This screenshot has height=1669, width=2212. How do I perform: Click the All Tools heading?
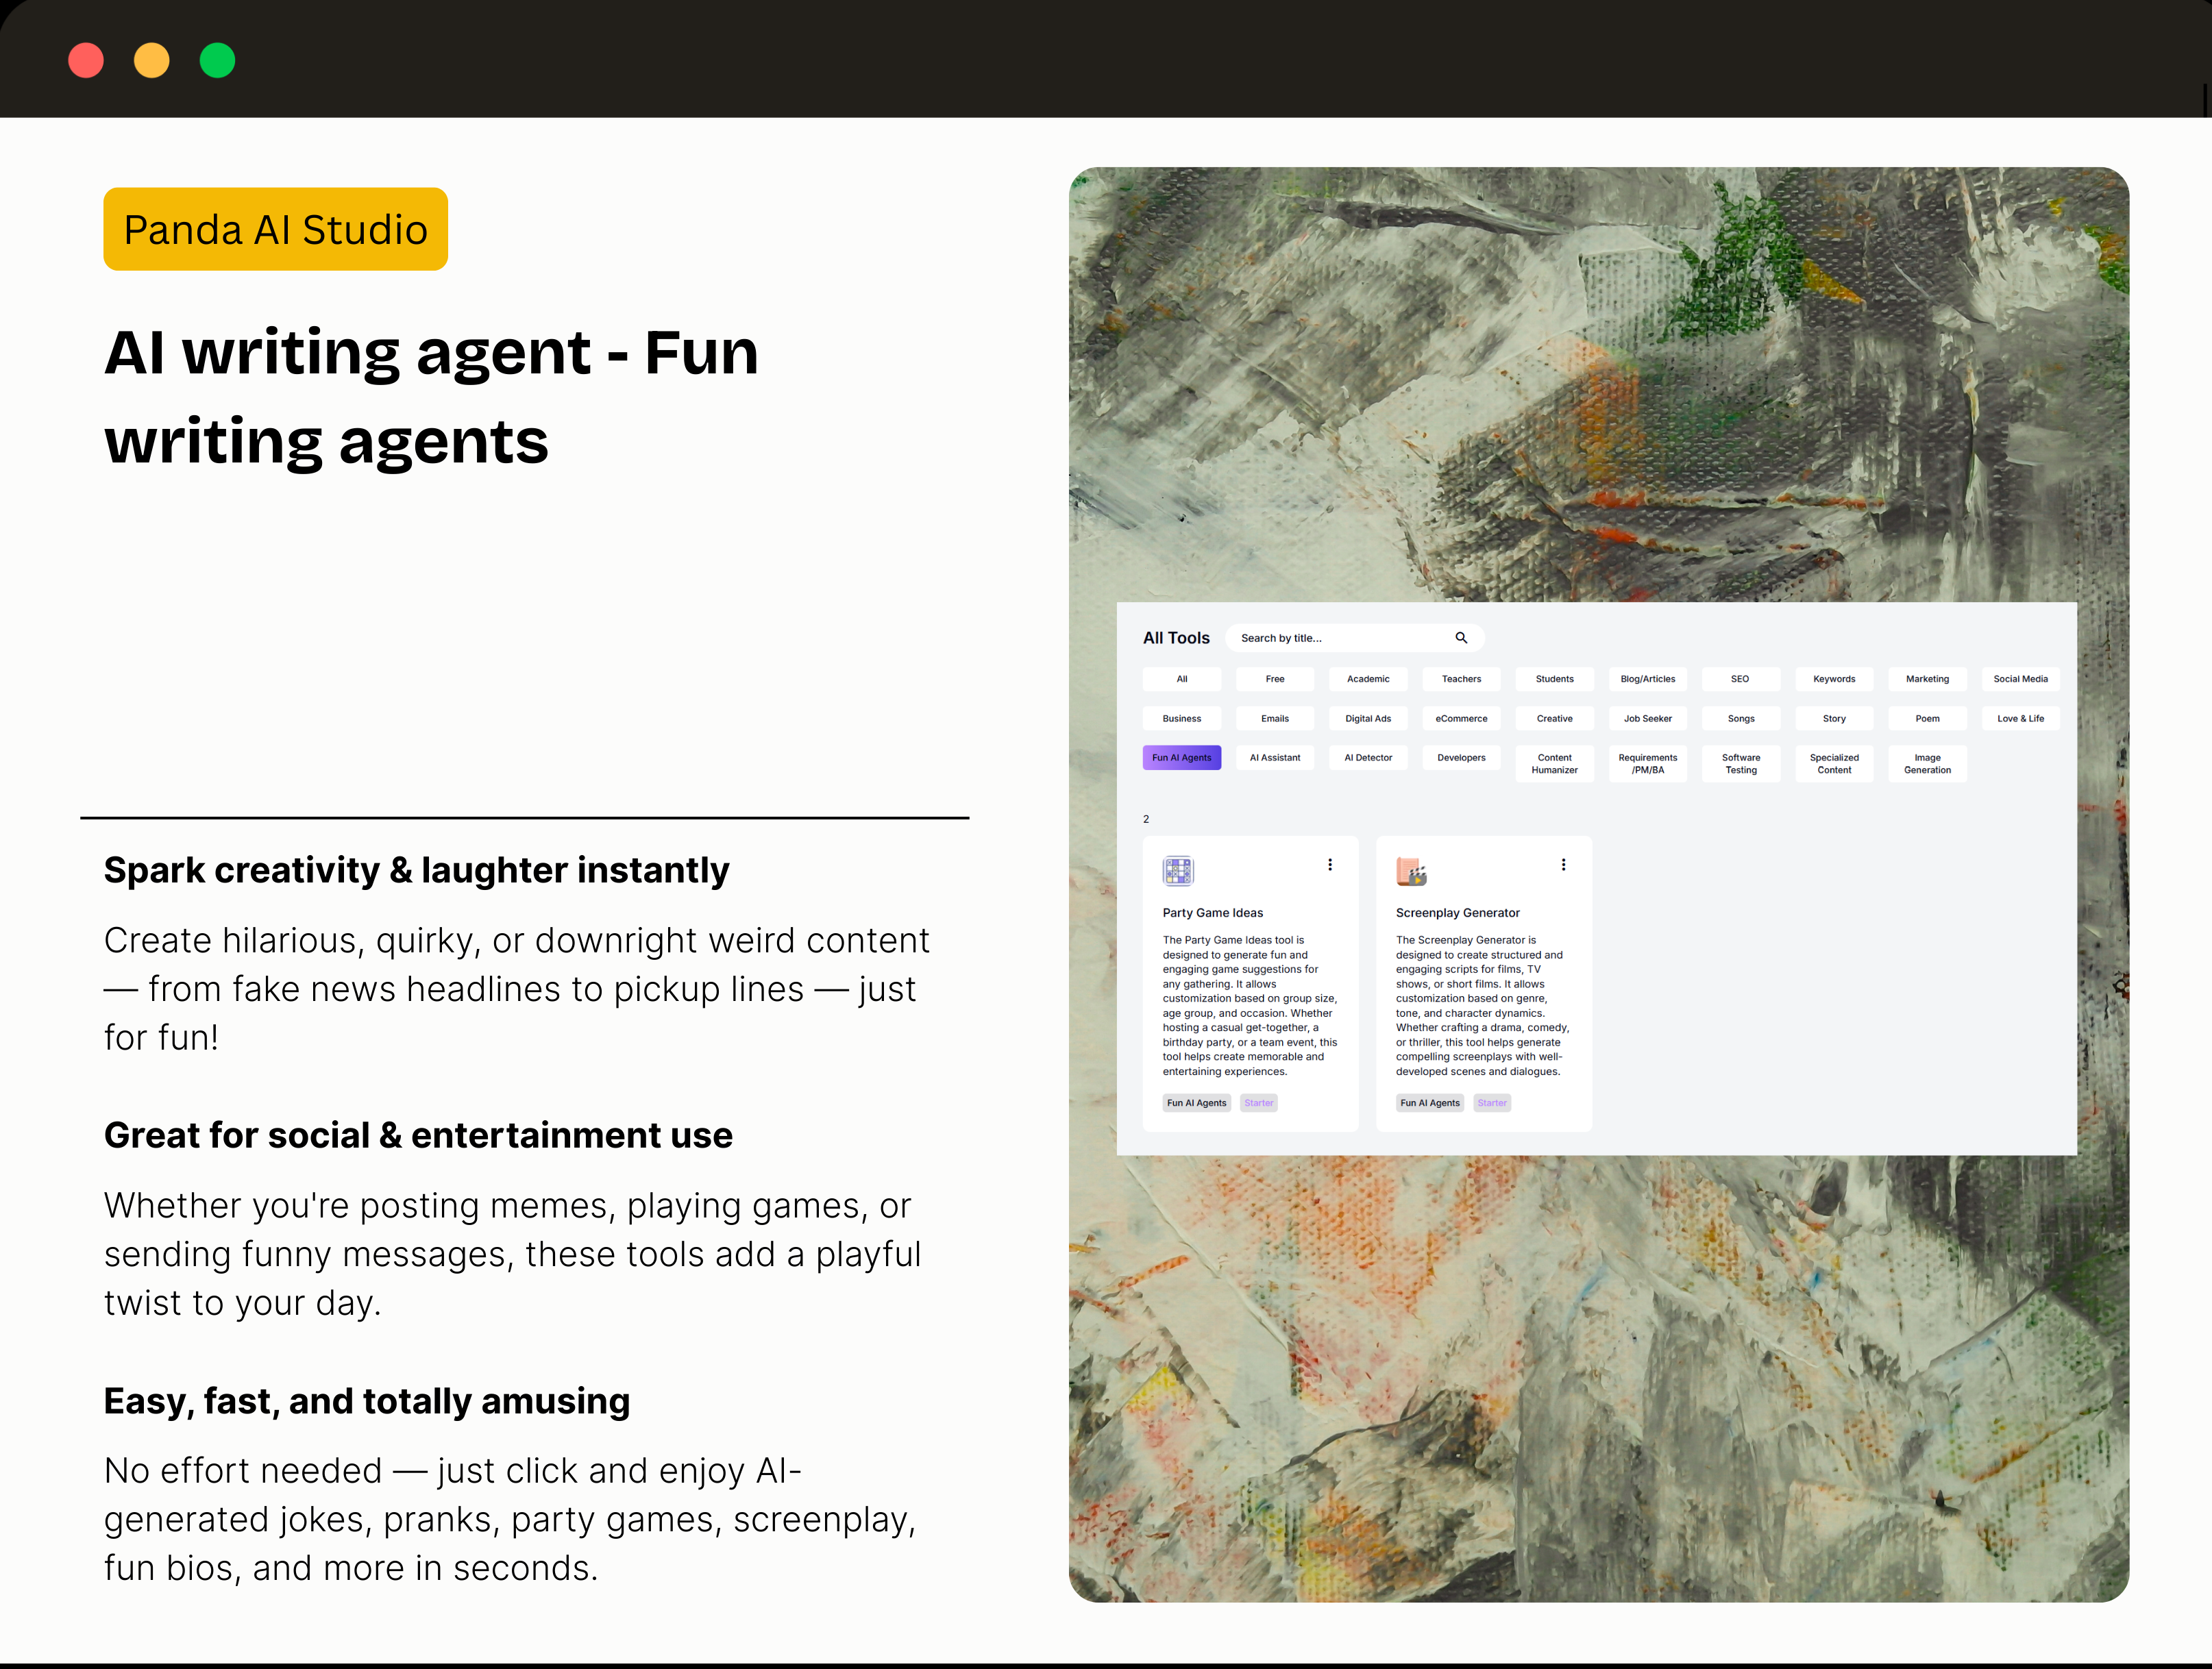point(1176,638)
